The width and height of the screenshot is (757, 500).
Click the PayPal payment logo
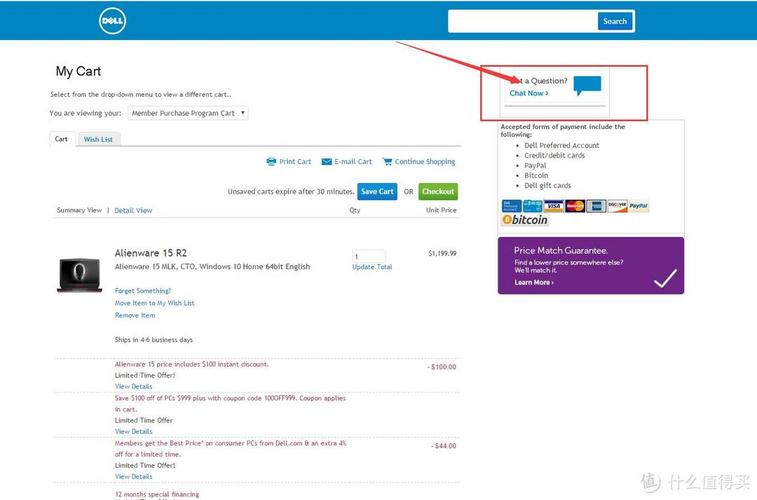point(639,206)
